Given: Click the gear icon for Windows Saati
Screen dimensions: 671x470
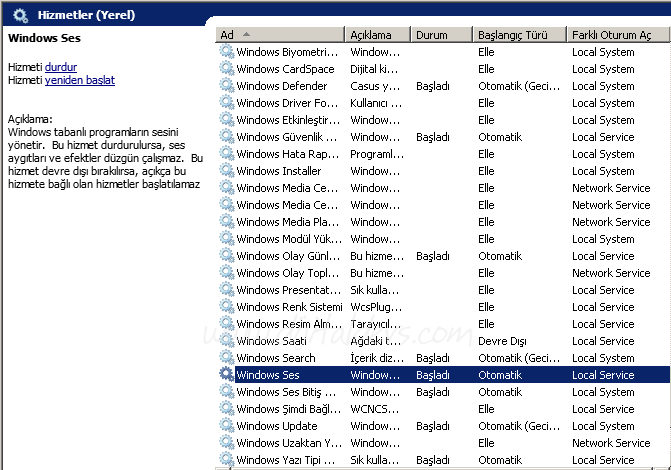Looking at the screenshot, I should pyautogui.click(x=227, y=341).
